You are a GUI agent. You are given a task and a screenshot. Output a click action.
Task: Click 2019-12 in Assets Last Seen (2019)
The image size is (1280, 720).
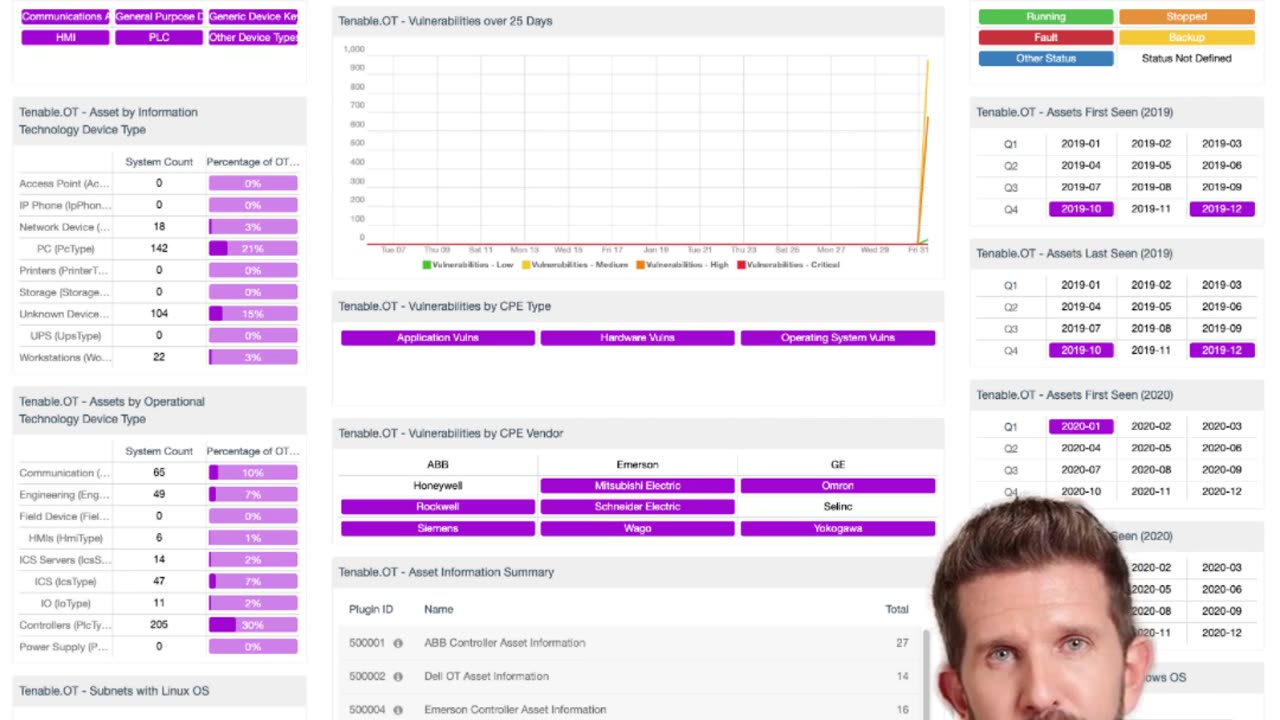(1222, 351)
